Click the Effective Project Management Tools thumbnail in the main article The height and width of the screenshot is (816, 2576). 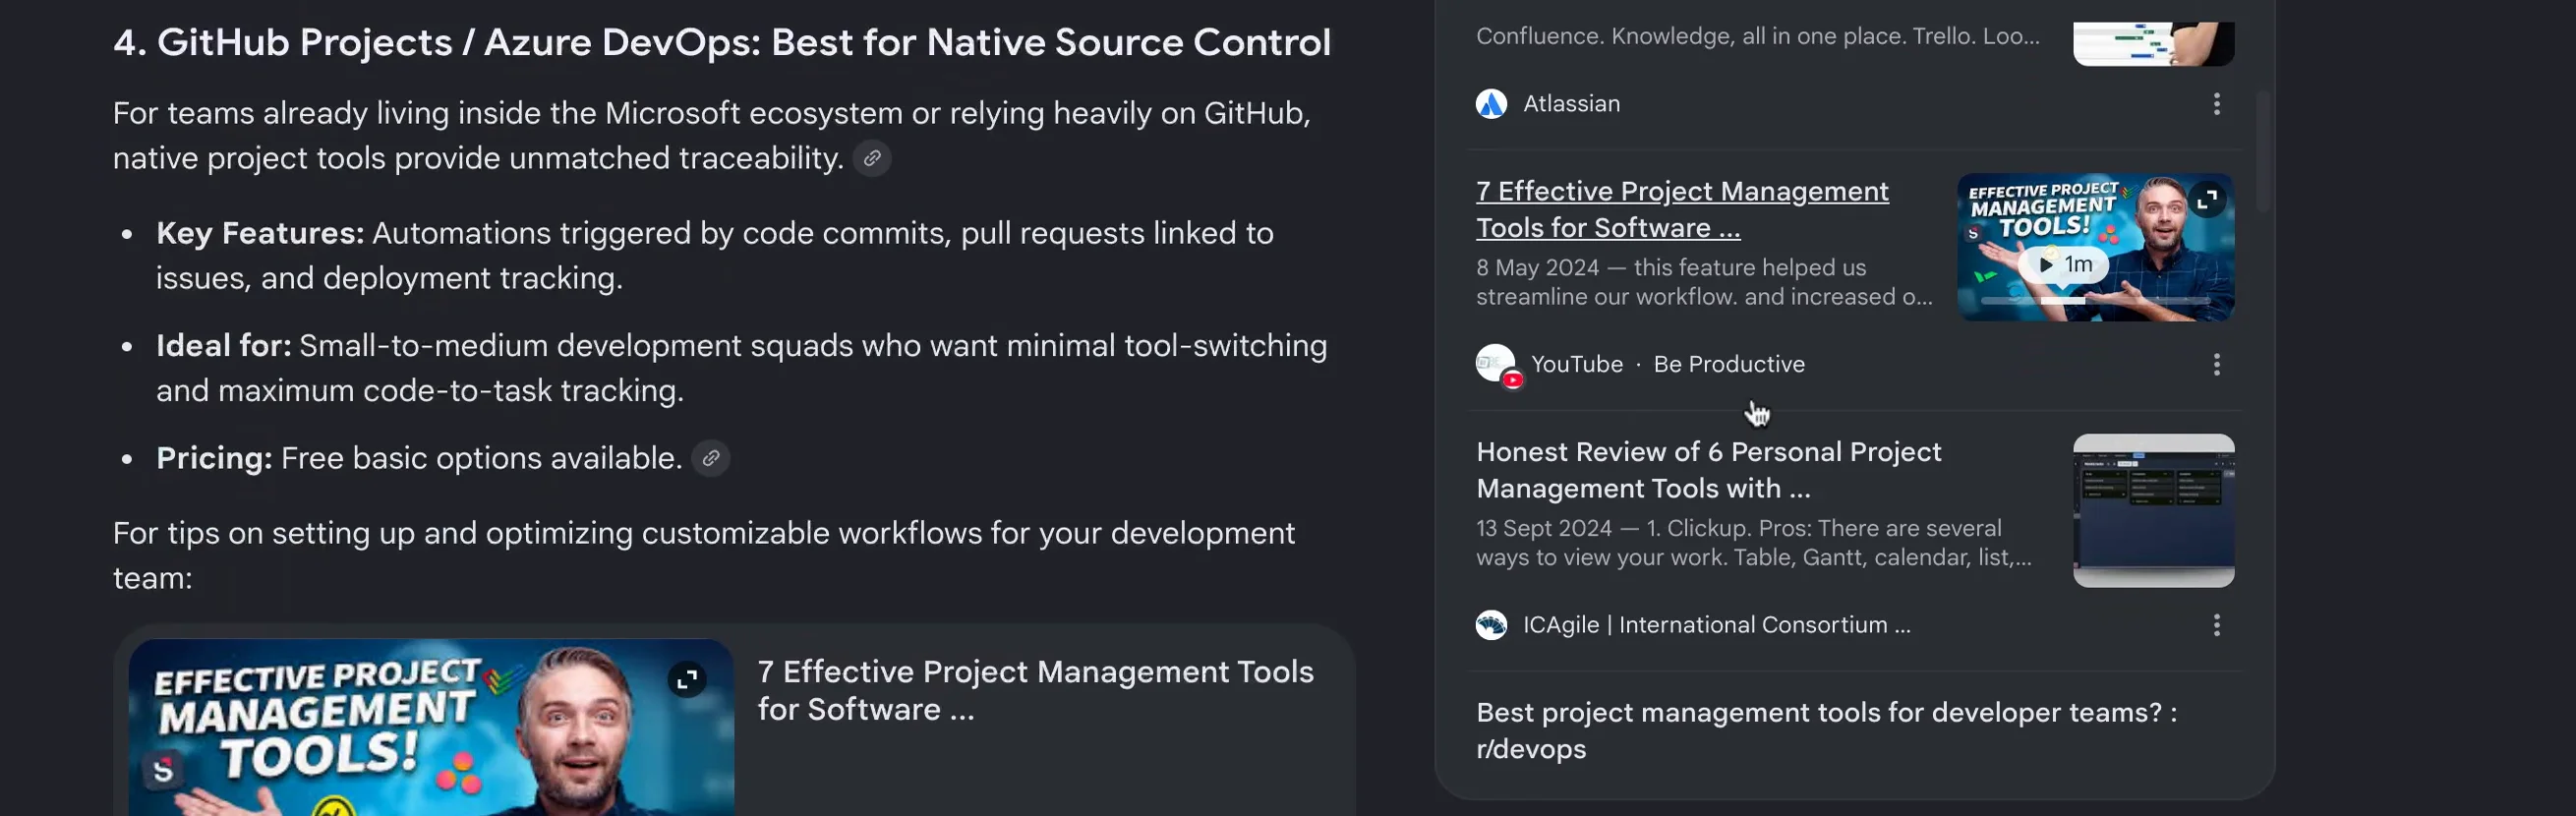coord(431,728)
